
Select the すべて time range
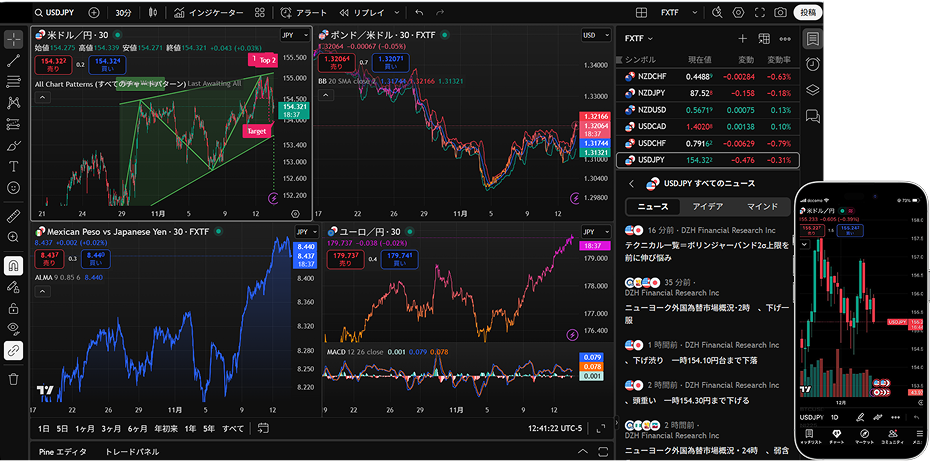point(233,428)
